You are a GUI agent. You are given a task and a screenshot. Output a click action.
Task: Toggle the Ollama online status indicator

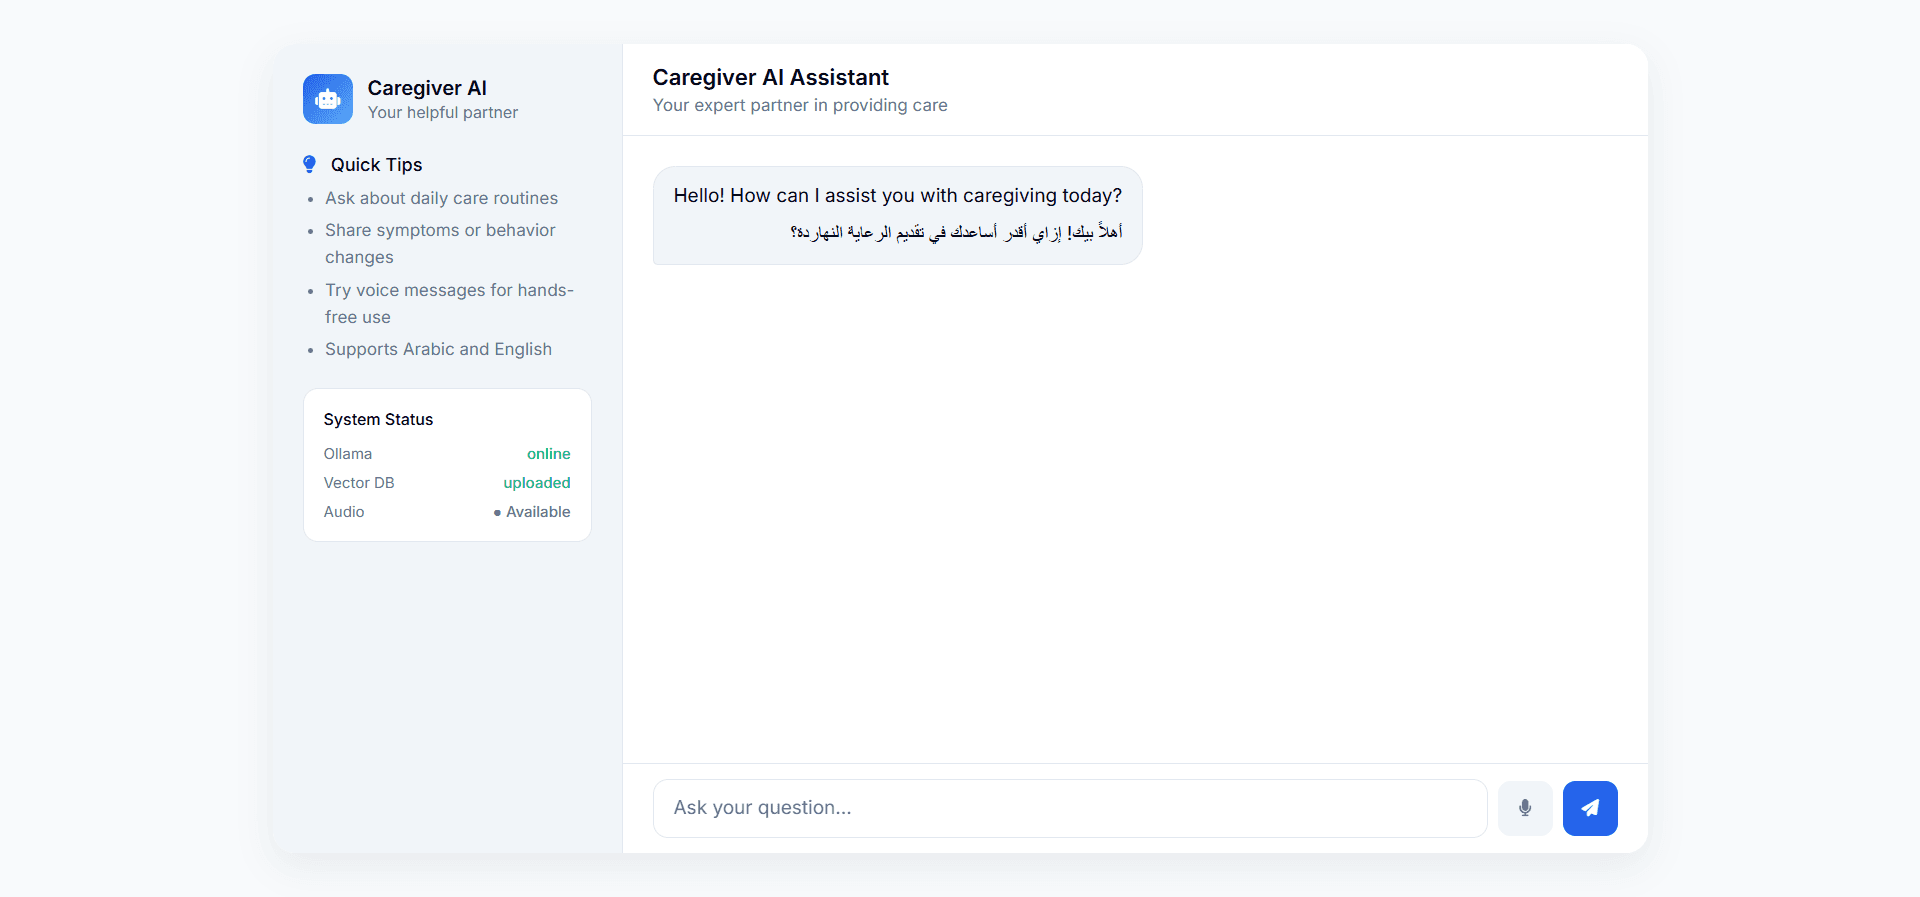coord(548,453)
